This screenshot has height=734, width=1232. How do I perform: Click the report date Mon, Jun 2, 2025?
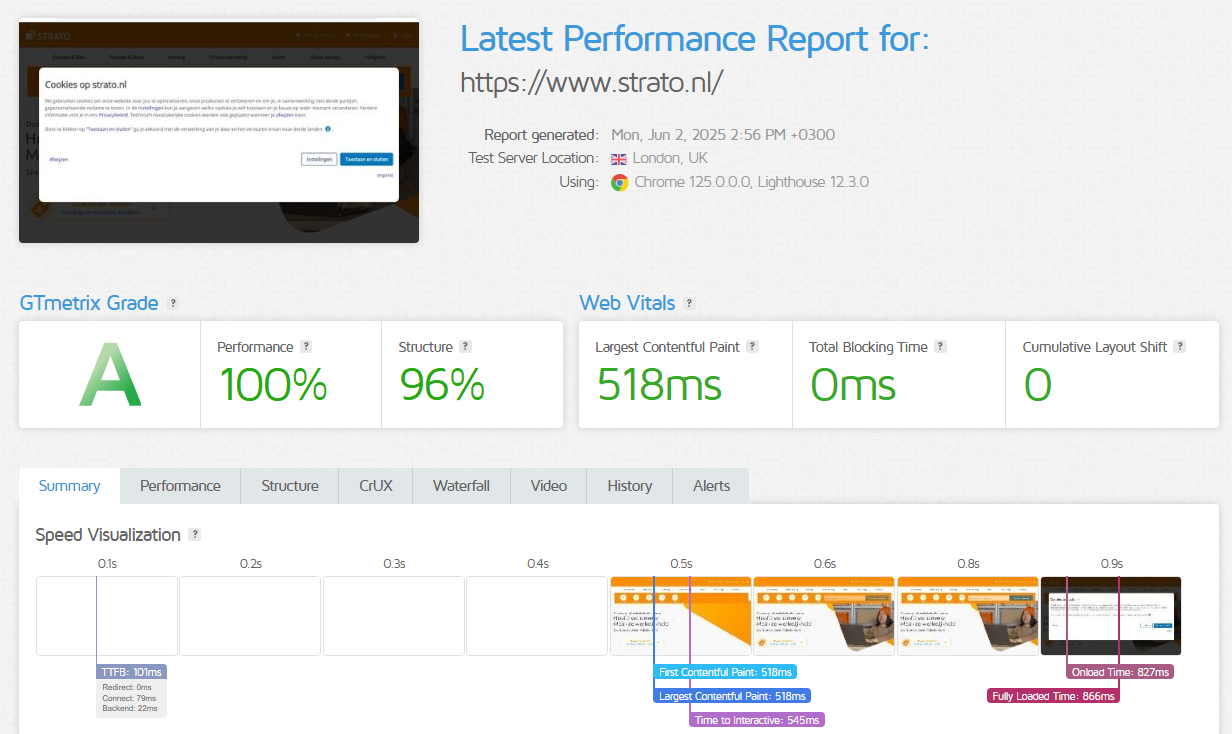point(723,135)
